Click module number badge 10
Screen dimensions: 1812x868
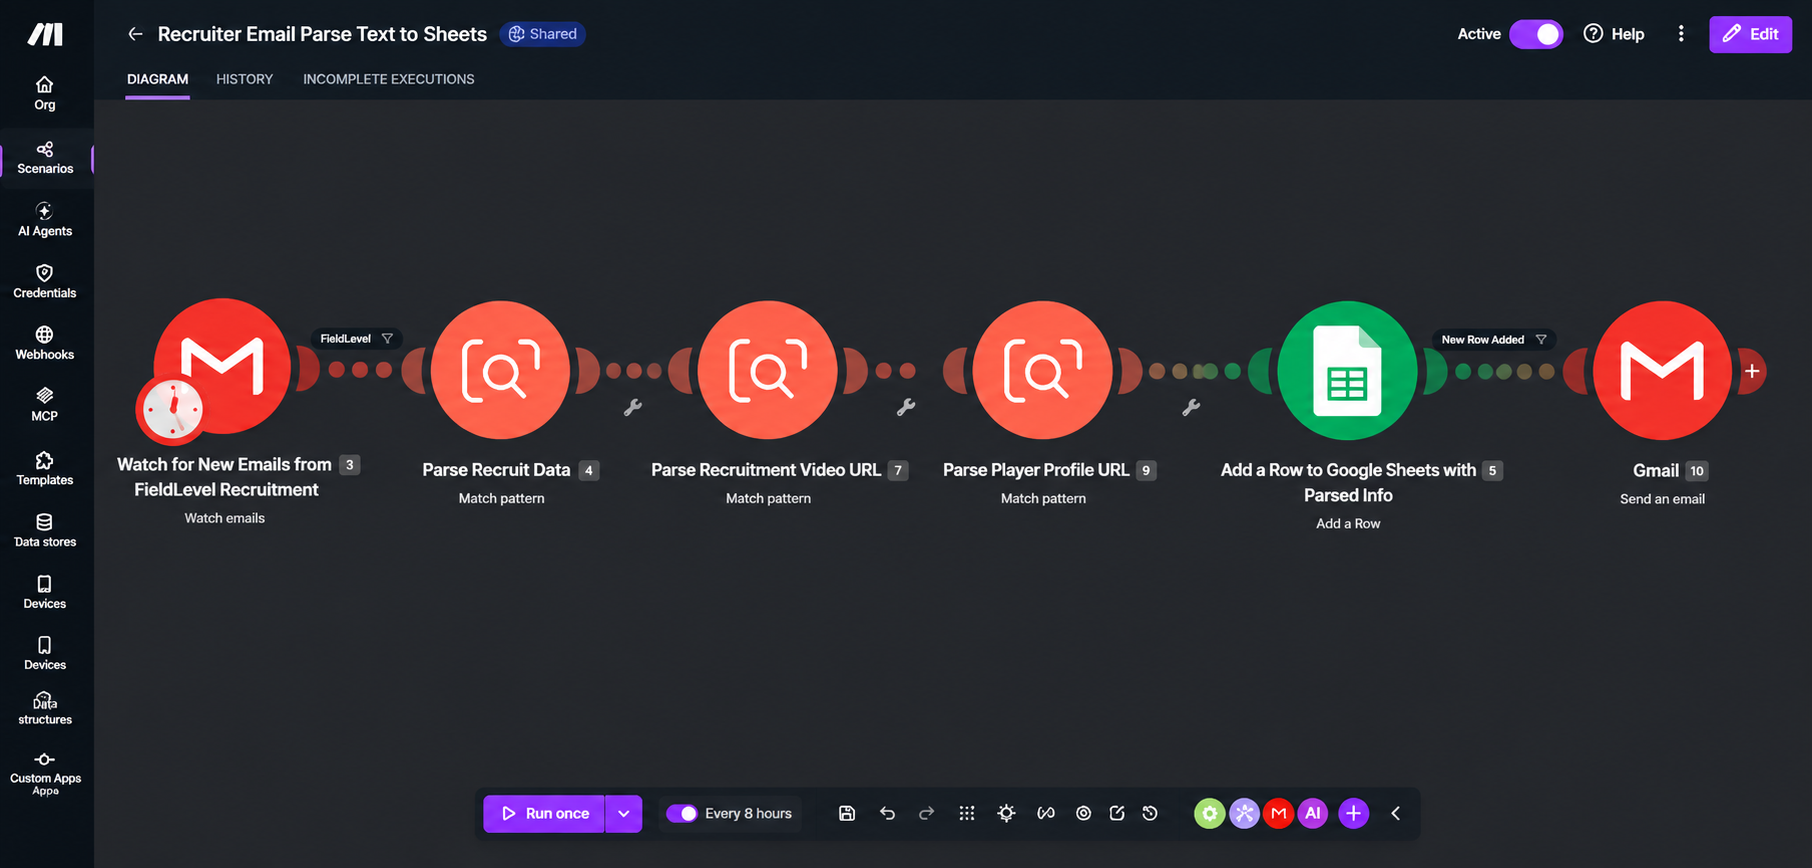[x=1697, y=471]
